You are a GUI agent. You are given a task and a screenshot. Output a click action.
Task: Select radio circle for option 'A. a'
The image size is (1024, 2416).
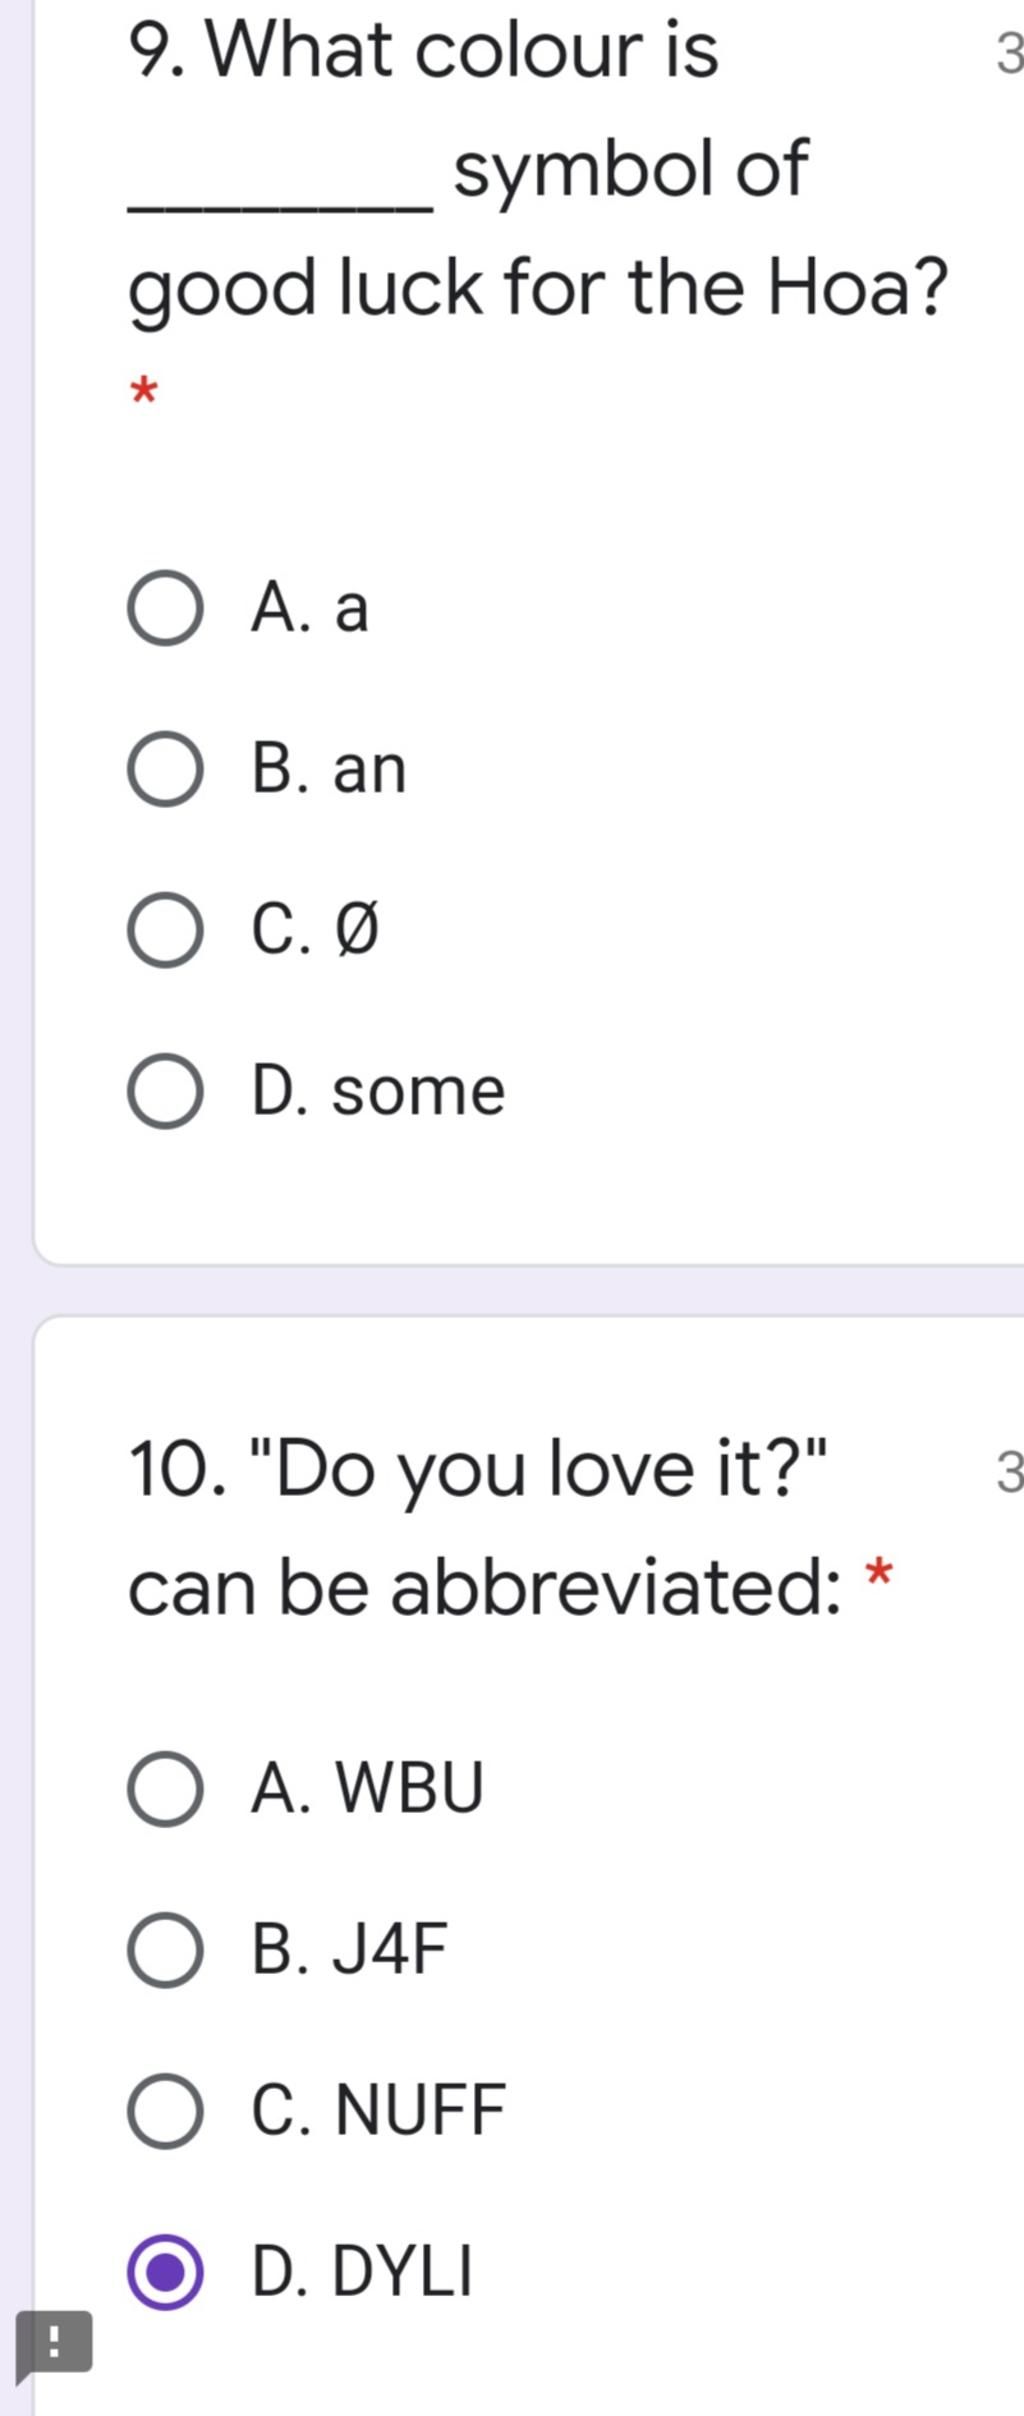tap(165, 608)
